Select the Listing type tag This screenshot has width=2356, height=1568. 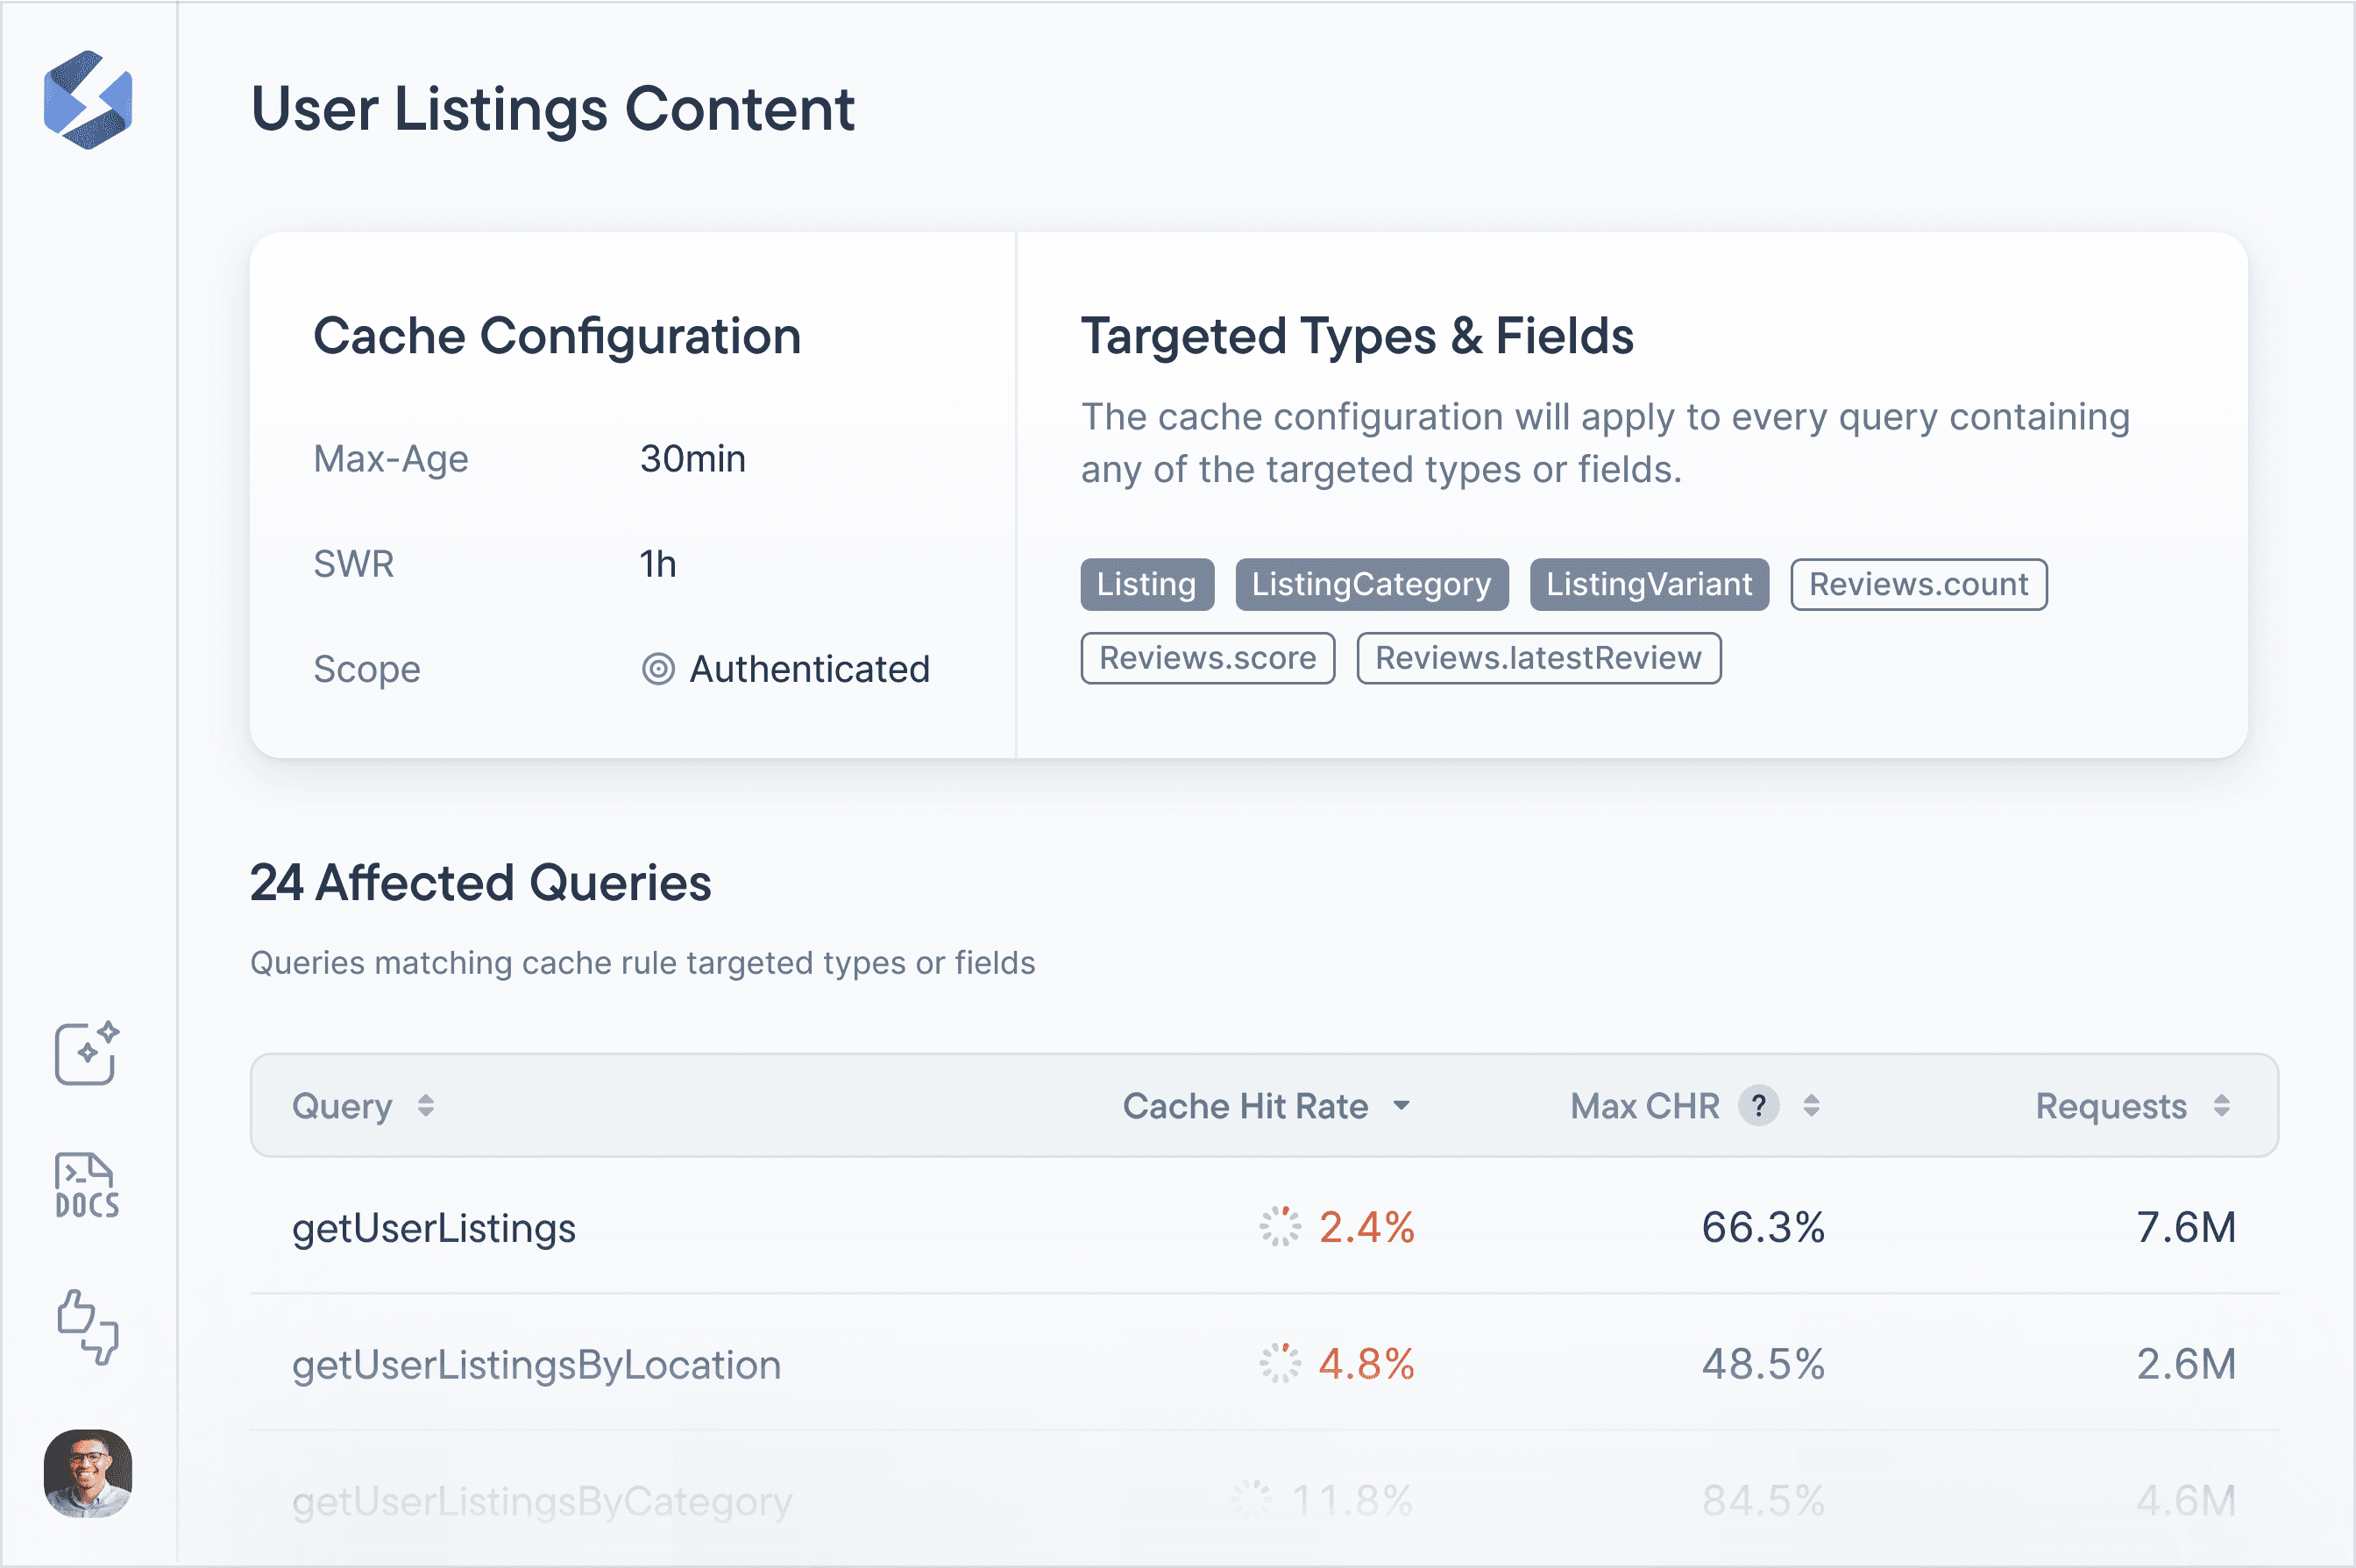[x=1146, y=584]
